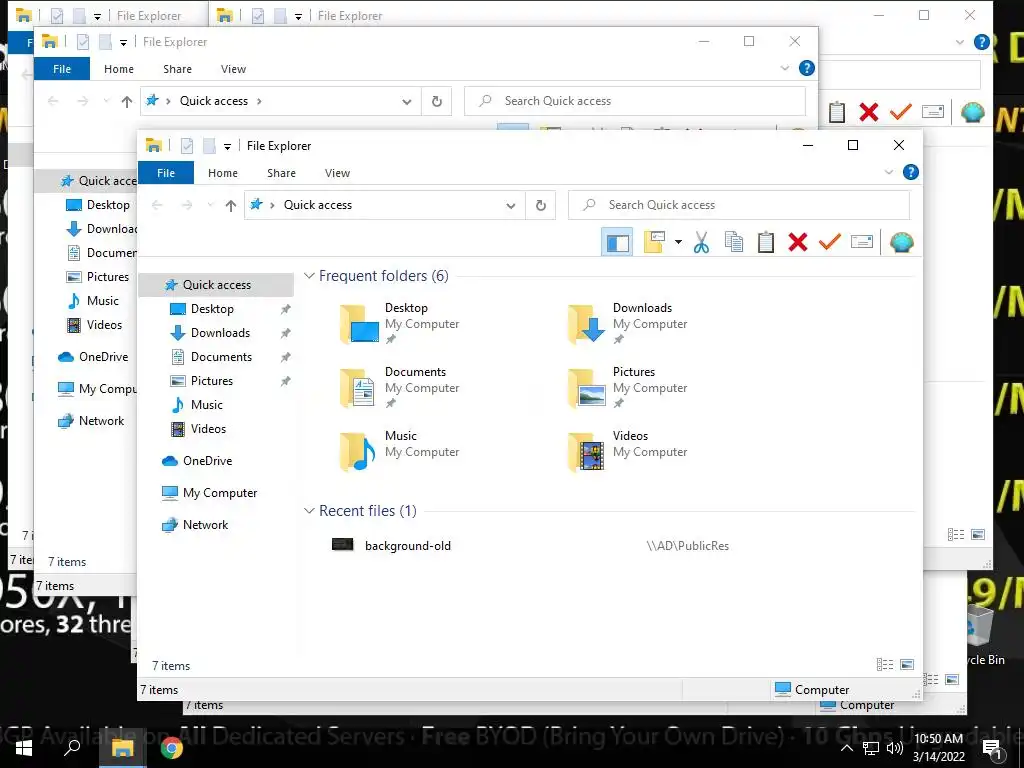
Task: Open Customize Quick Access Toolbar arrow, front window
Action: tap(227, 146)
